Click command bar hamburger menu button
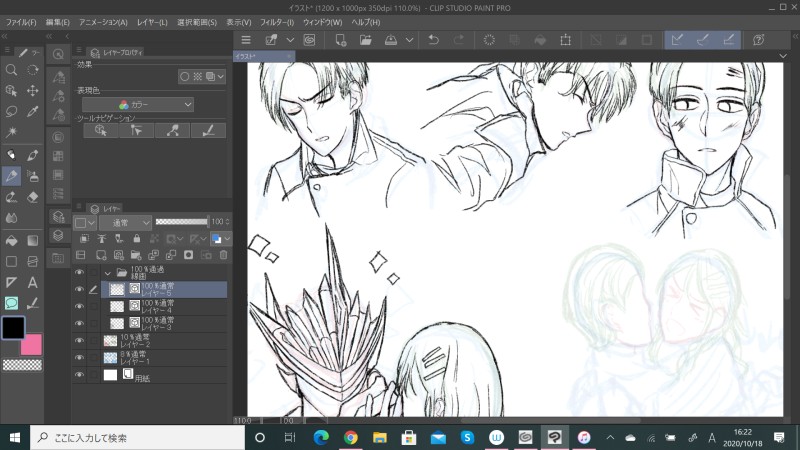Screen dimensions: 800x450 click(x=246, y=40)
